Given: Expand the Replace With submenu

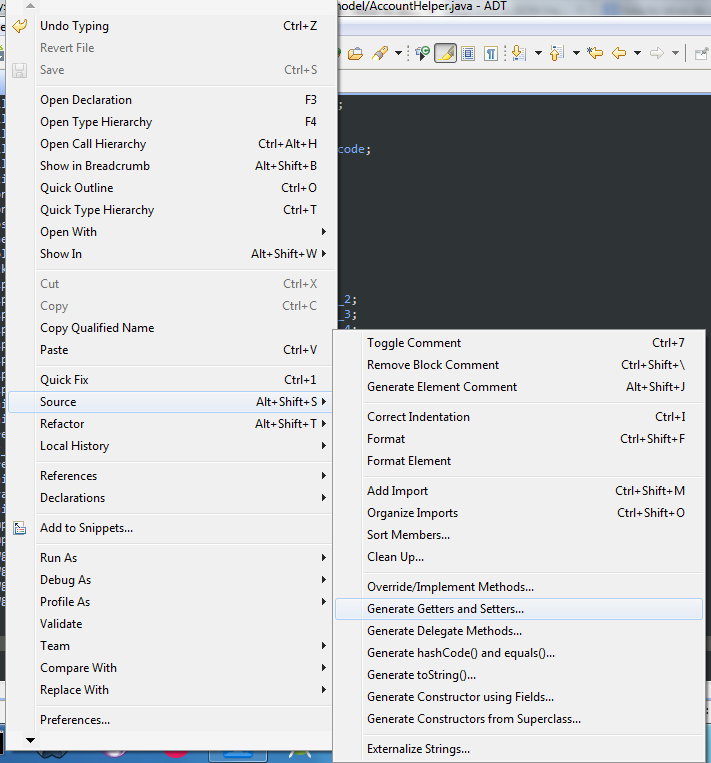Looking at the screenshot, I should click(x=172, y=690).
